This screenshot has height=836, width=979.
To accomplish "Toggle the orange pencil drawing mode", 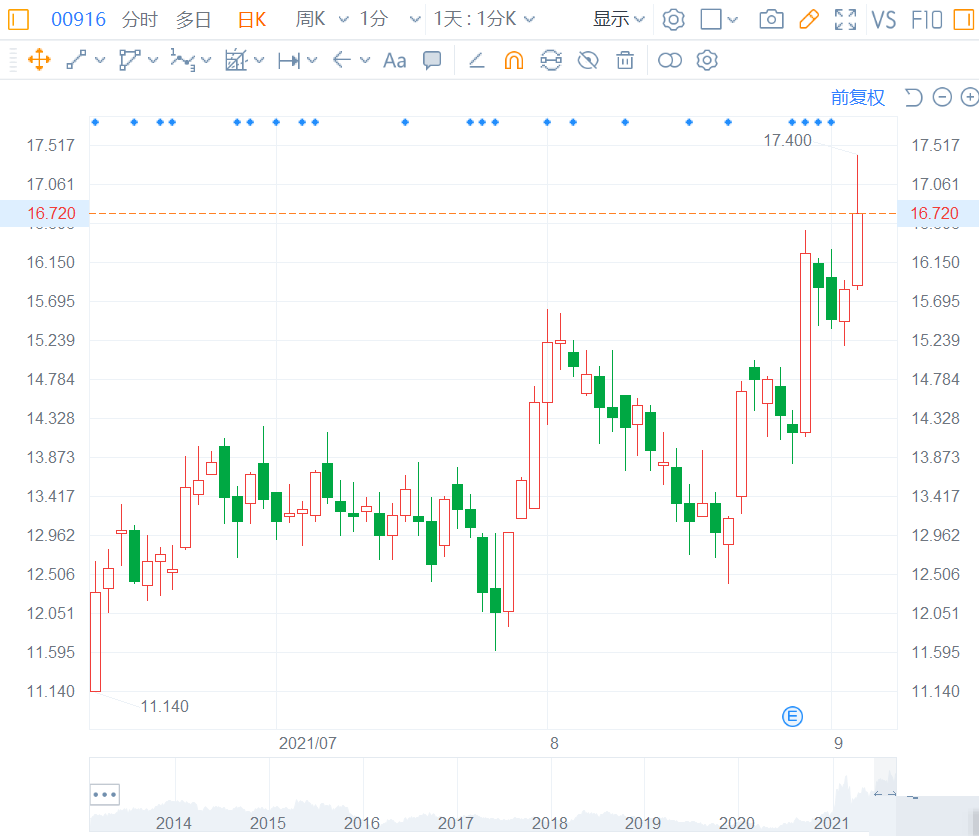I will (x=809, y=19).
